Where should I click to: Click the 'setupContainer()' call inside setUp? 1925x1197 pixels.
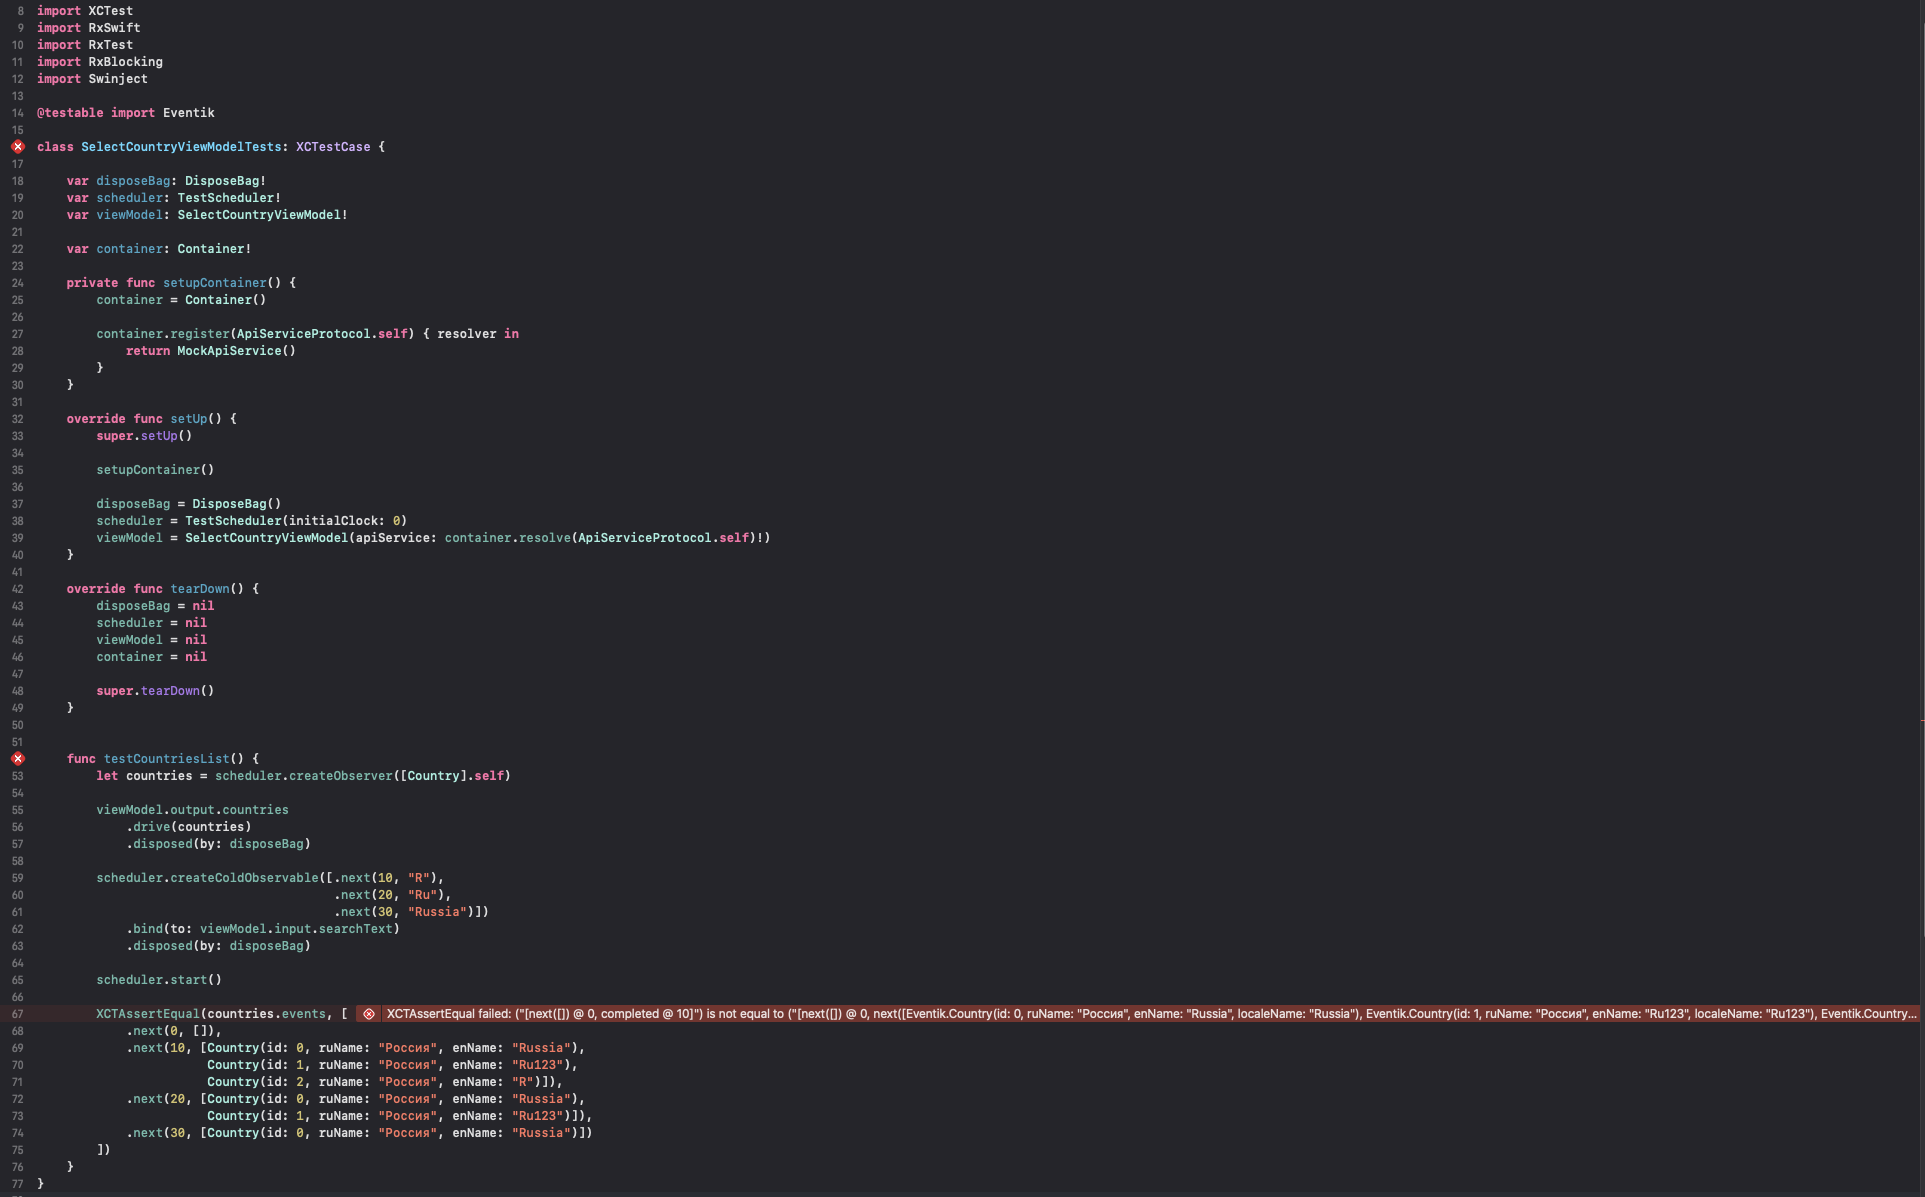(155, 470)
